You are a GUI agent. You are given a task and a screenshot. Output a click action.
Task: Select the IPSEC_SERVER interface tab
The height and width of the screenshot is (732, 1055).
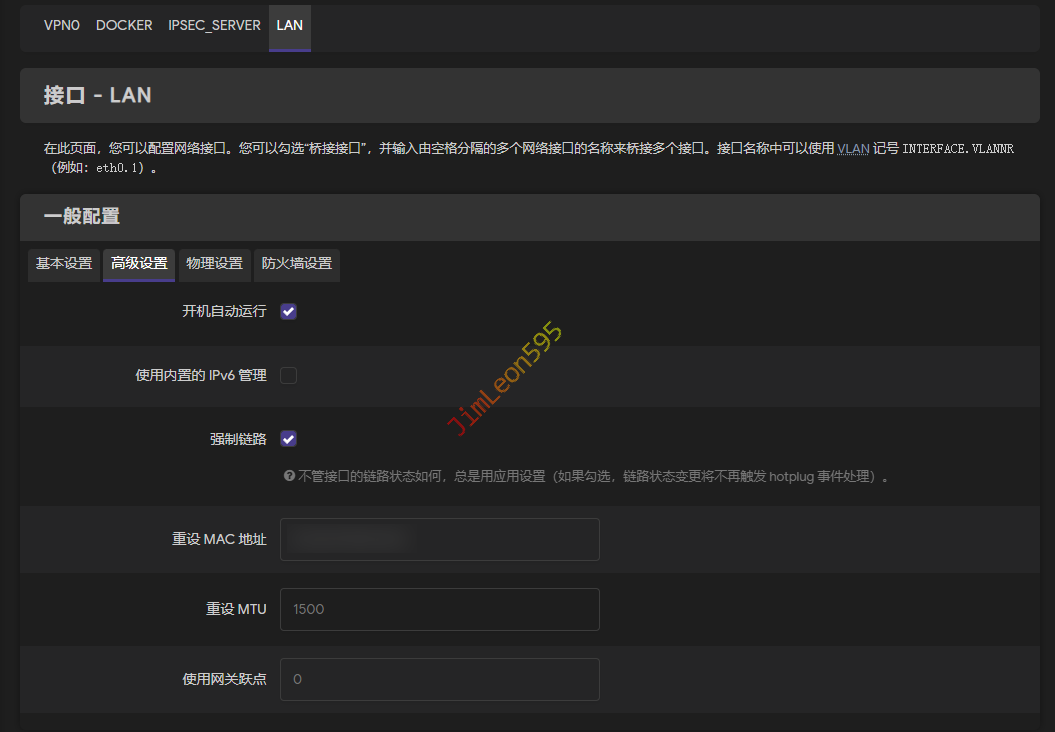(x=214, y=25)
